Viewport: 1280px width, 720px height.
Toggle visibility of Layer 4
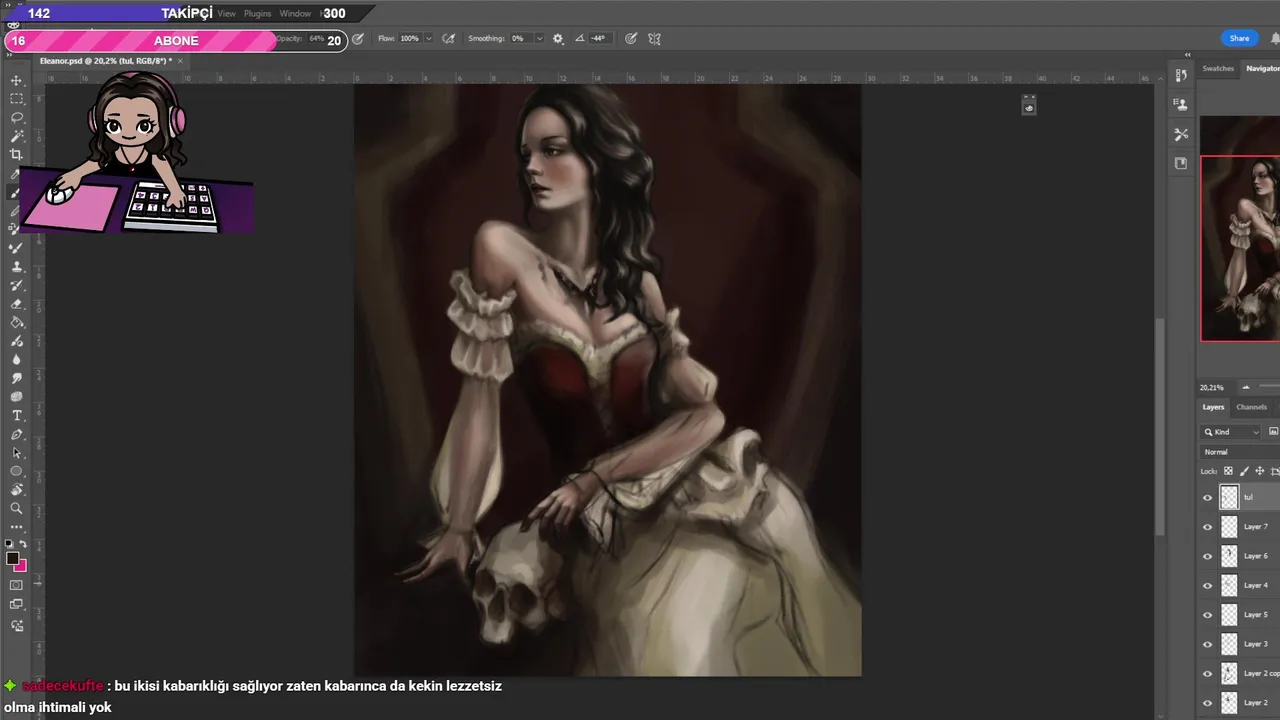[1207, 586]
